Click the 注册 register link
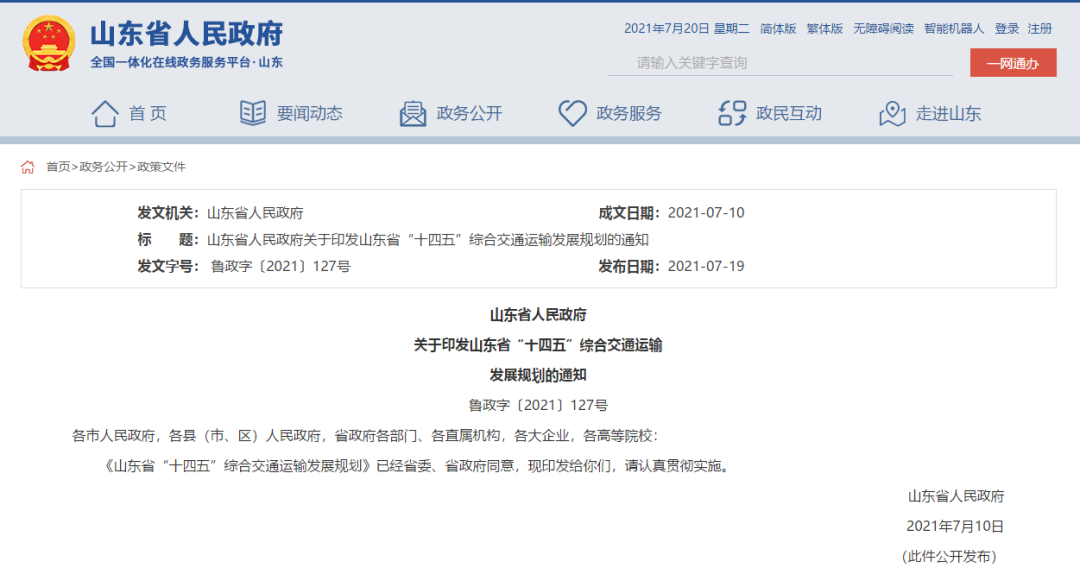Image resolution: width=1080 pixels, height=568 pixels. click(x=1040, y=28)
